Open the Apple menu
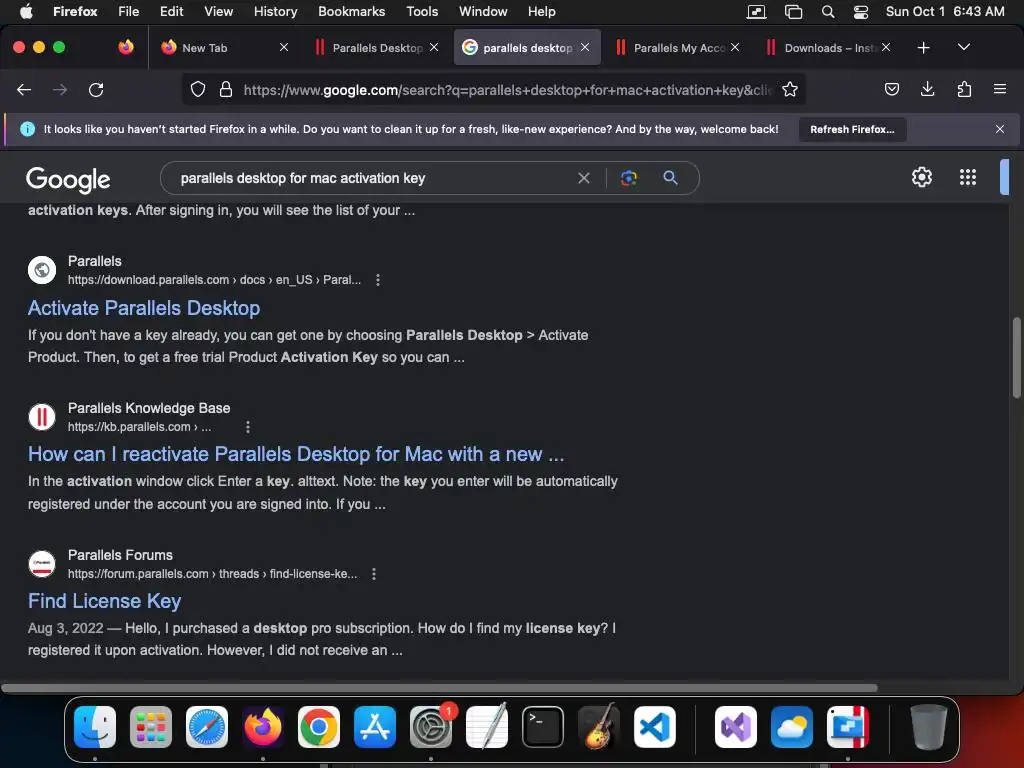 [26, 12]
